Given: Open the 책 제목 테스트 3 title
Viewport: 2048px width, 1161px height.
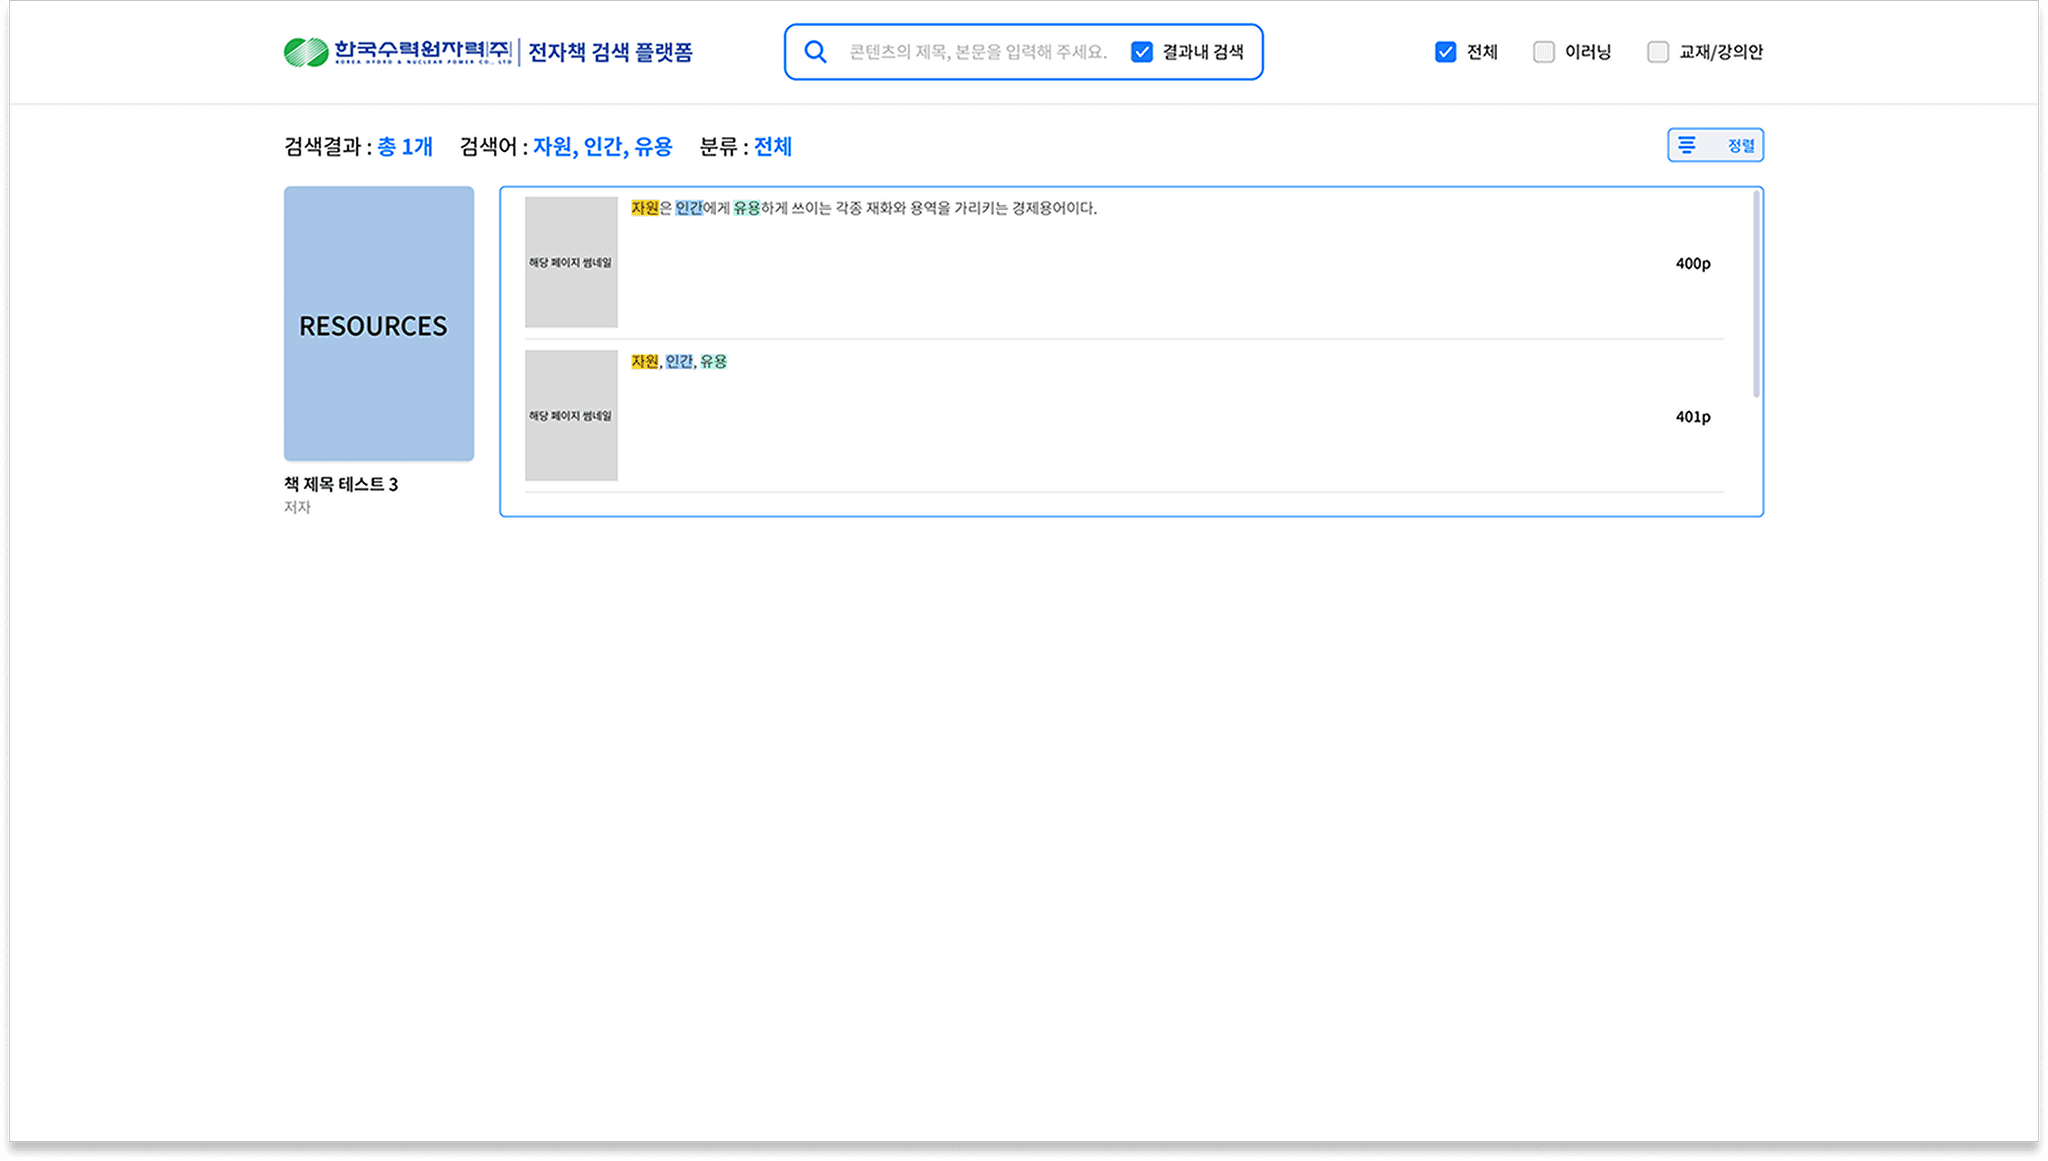Looking at the screenshot, I should click(x=341, y=484).
